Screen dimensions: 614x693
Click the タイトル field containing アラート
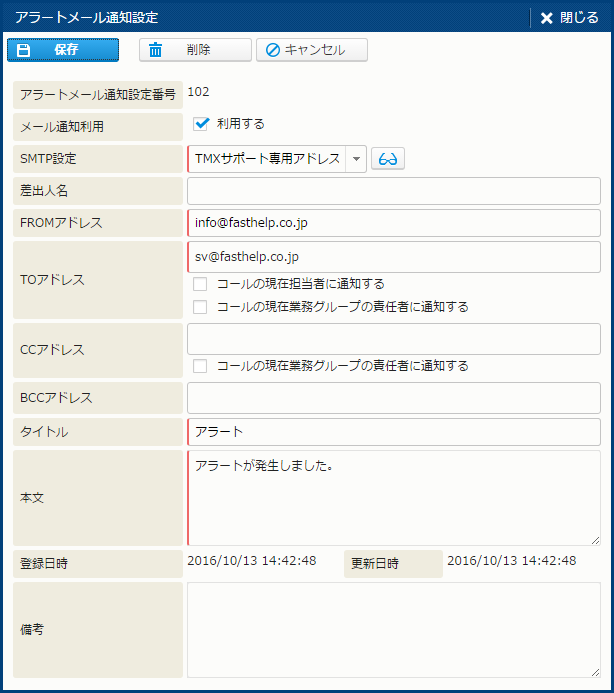tap(393, 432)
